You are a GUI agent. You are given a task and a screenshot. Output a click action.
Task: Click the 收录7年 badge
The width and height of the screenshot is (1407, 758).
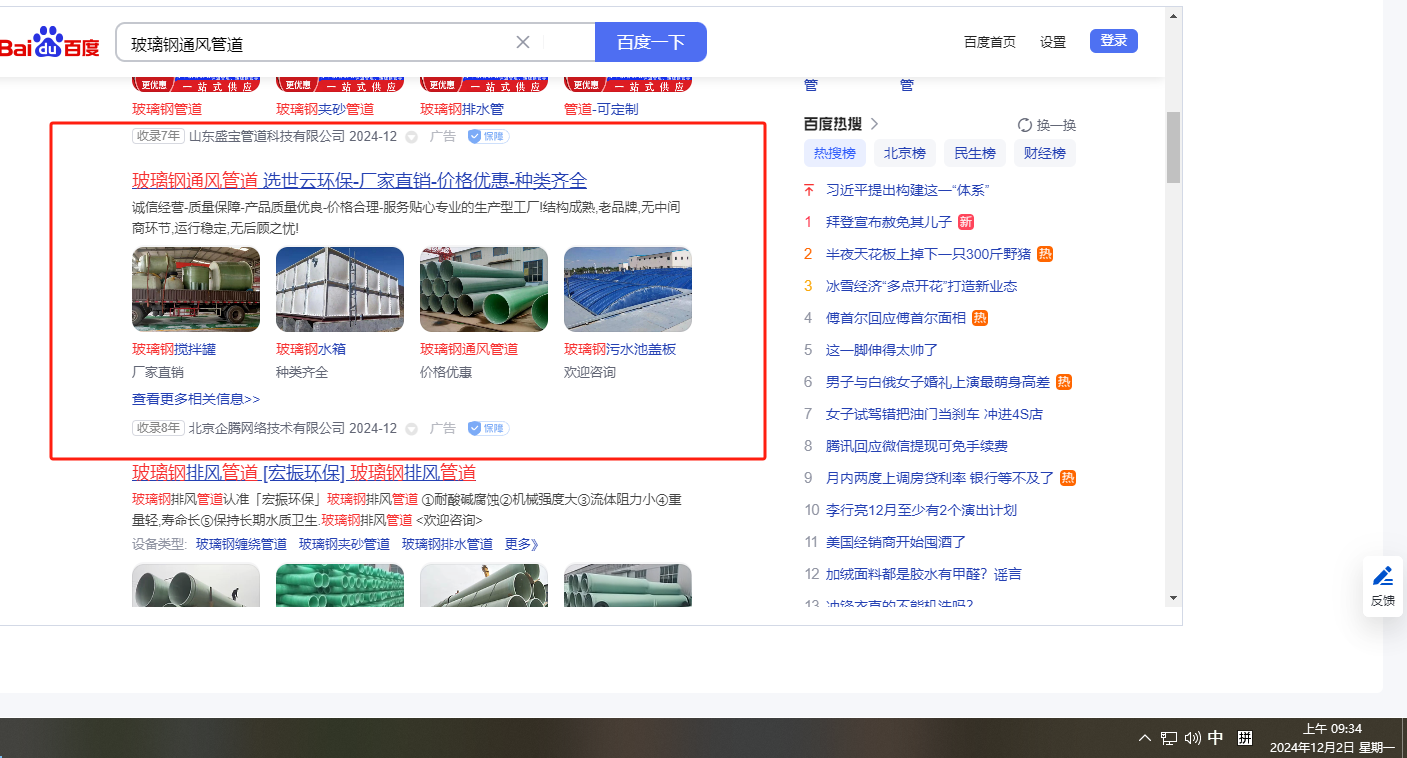158,136
